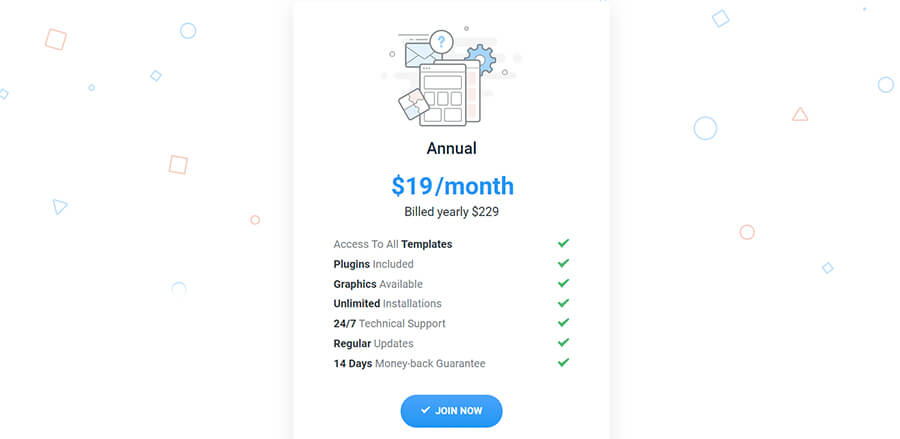Click the blue gear icon in the illustration
The height and width of the screenshot is (439, 900).
coord(481,58)
